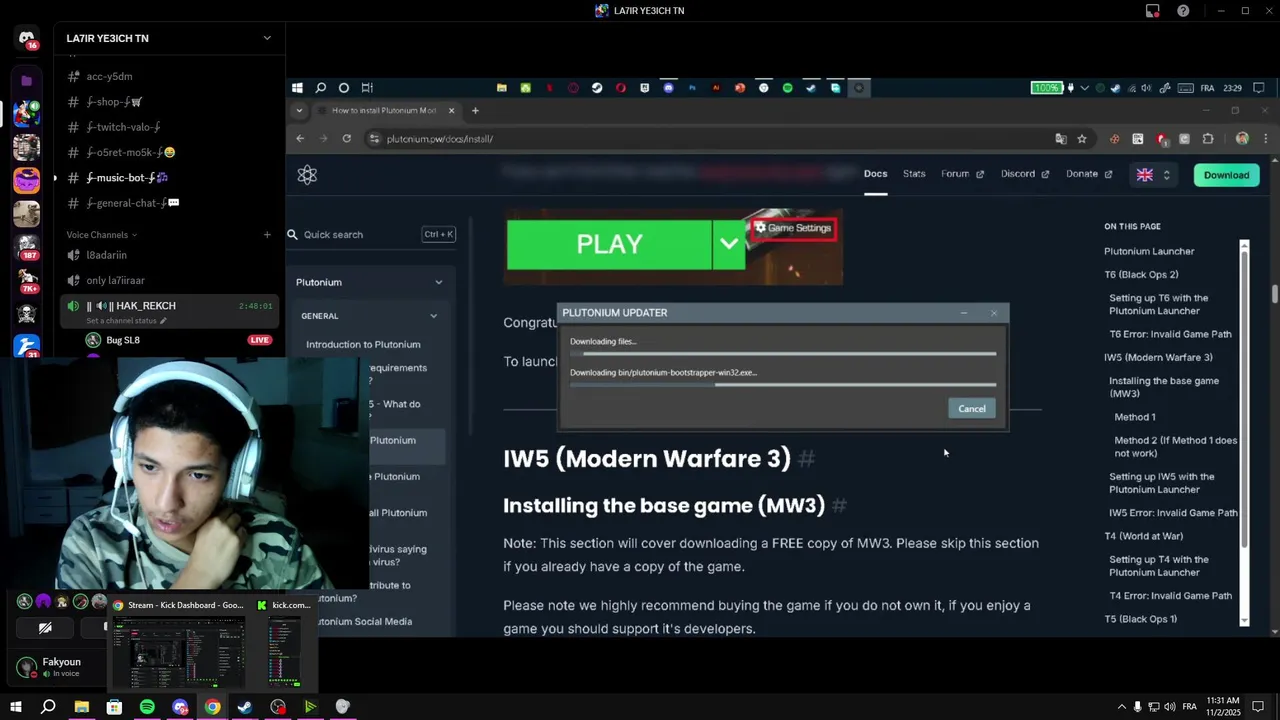Screen dimensions: 1280x720
Task: Open Chrome from Windows taskbar
Action: (213, 707)
